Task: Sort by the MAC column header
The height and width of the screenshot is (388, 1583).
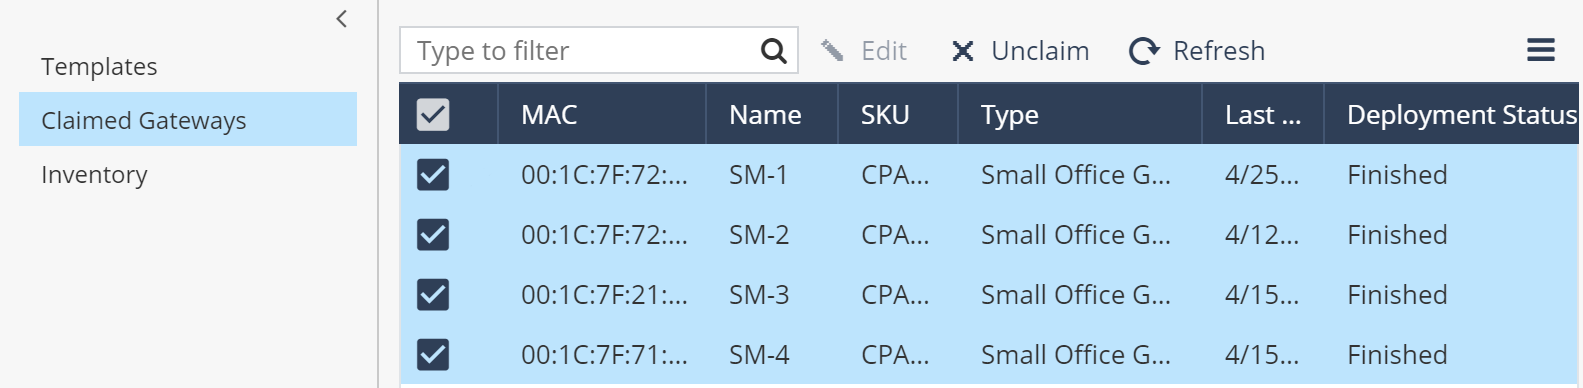Action: (602, 115)
